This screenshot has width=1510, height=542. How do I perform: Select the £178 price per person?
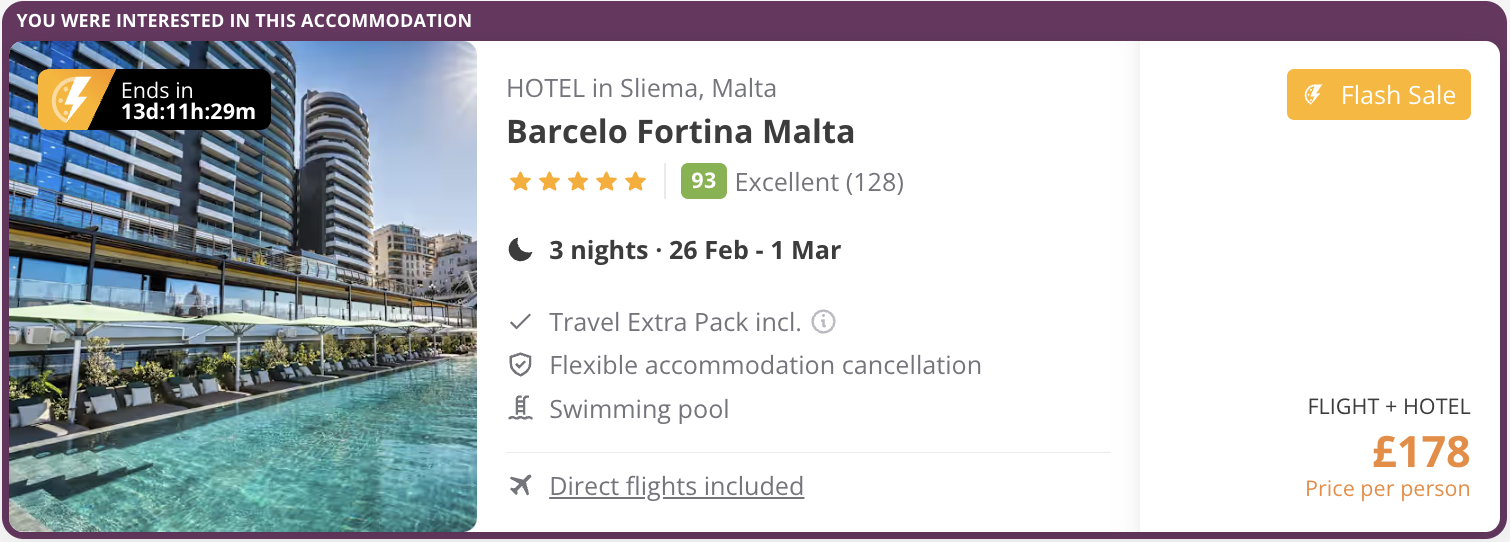tap(1421, 452)
